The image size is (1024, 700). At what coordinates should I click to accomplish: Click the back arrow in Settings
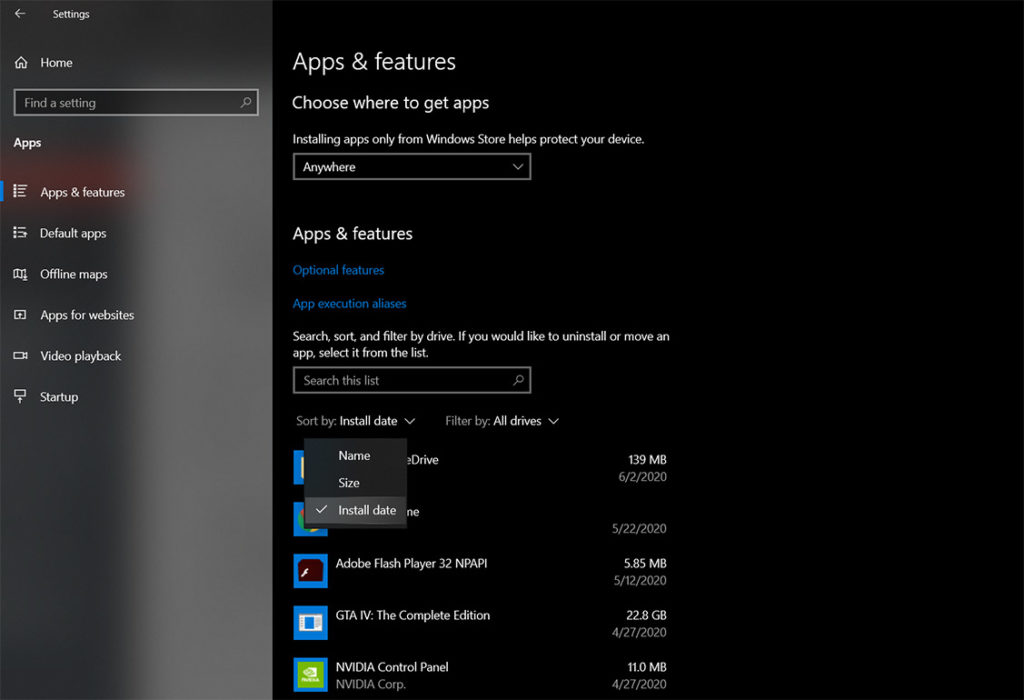click(20, 14)
